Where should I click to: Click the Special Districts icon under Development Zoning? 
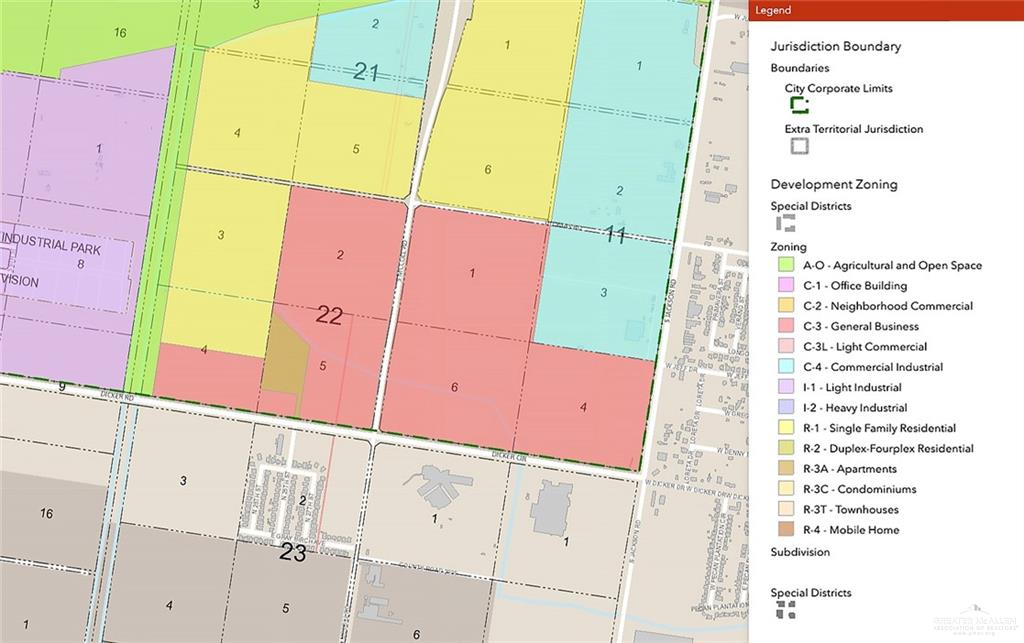[x=786, y=223]
